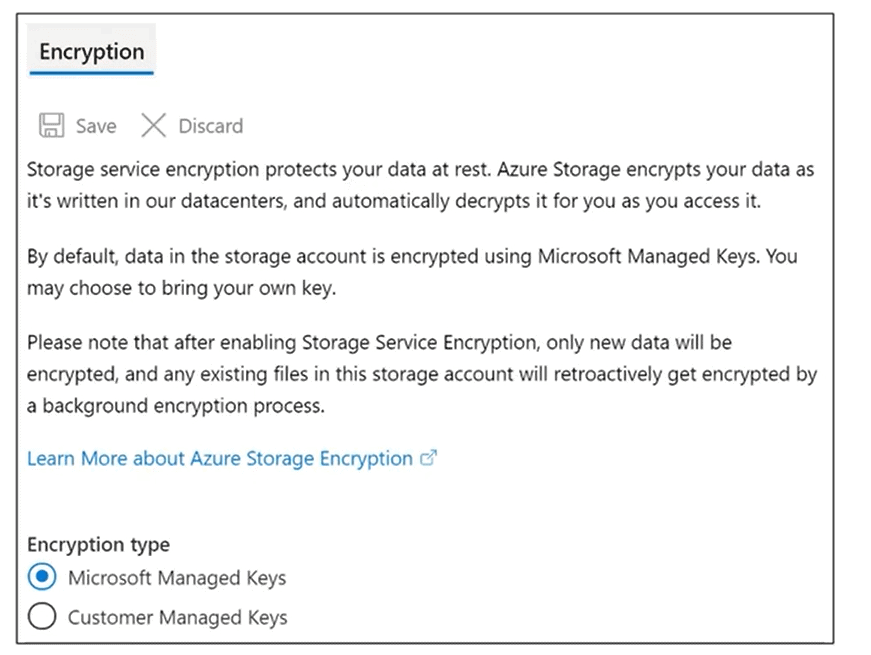Click the Microsoft Managed Keys option label
Screen dimensions: 871x655
click(177, 578)
